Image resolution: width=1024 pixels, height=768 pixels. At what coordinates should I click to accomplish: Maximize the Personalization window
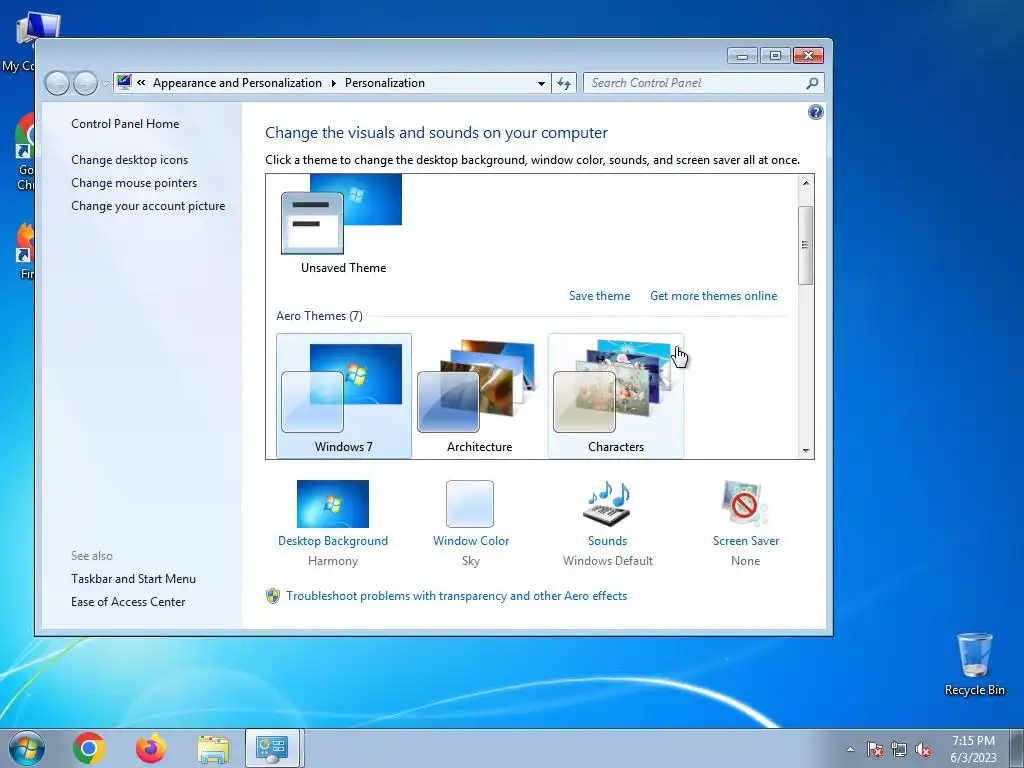(x=775, y=56)
